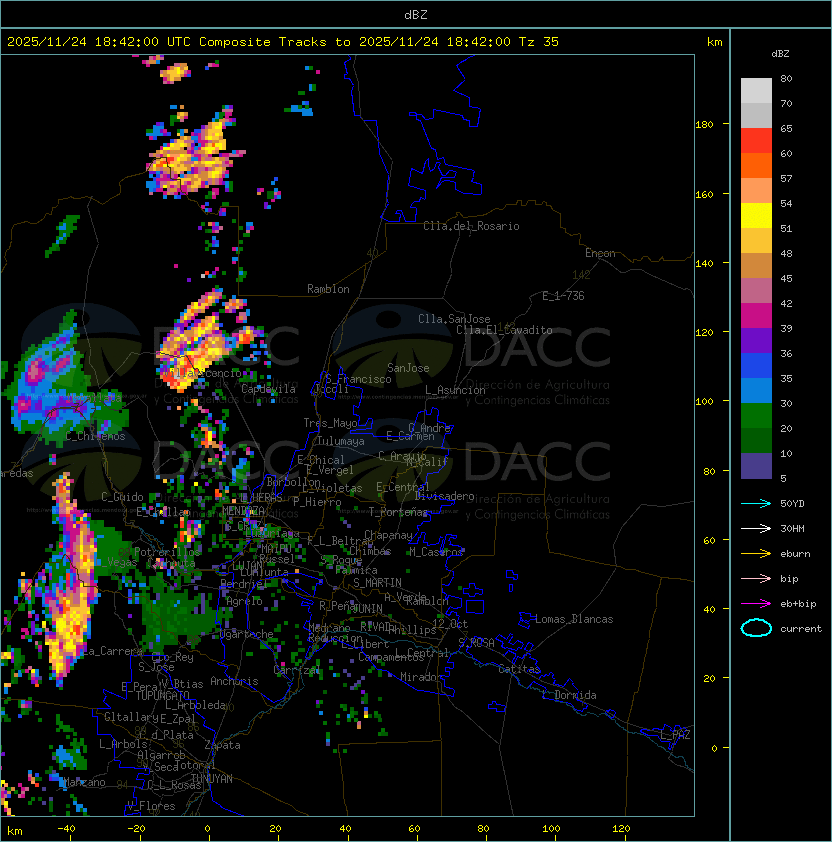Click the 'Phillips' map label

(413, 630)
